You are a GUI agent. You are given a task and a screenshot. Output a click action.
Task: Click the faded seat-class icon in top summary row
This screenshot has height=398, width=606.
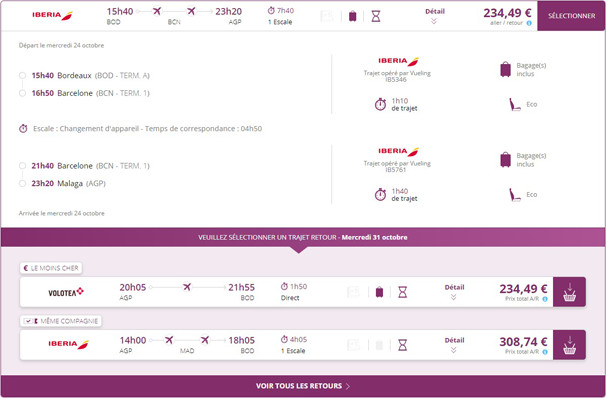(x=327, y=16)
